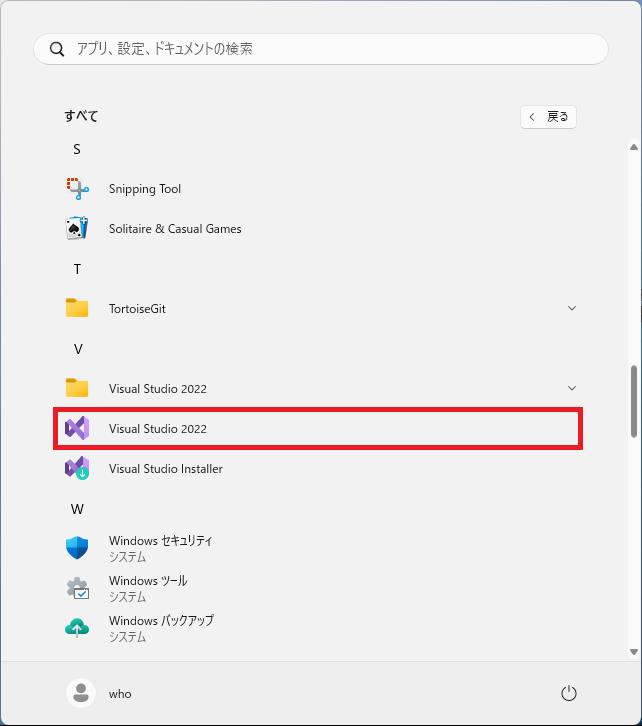Click the who user avatar icon
The height and width of the screenshot is (726, 642).
(81, 693)
